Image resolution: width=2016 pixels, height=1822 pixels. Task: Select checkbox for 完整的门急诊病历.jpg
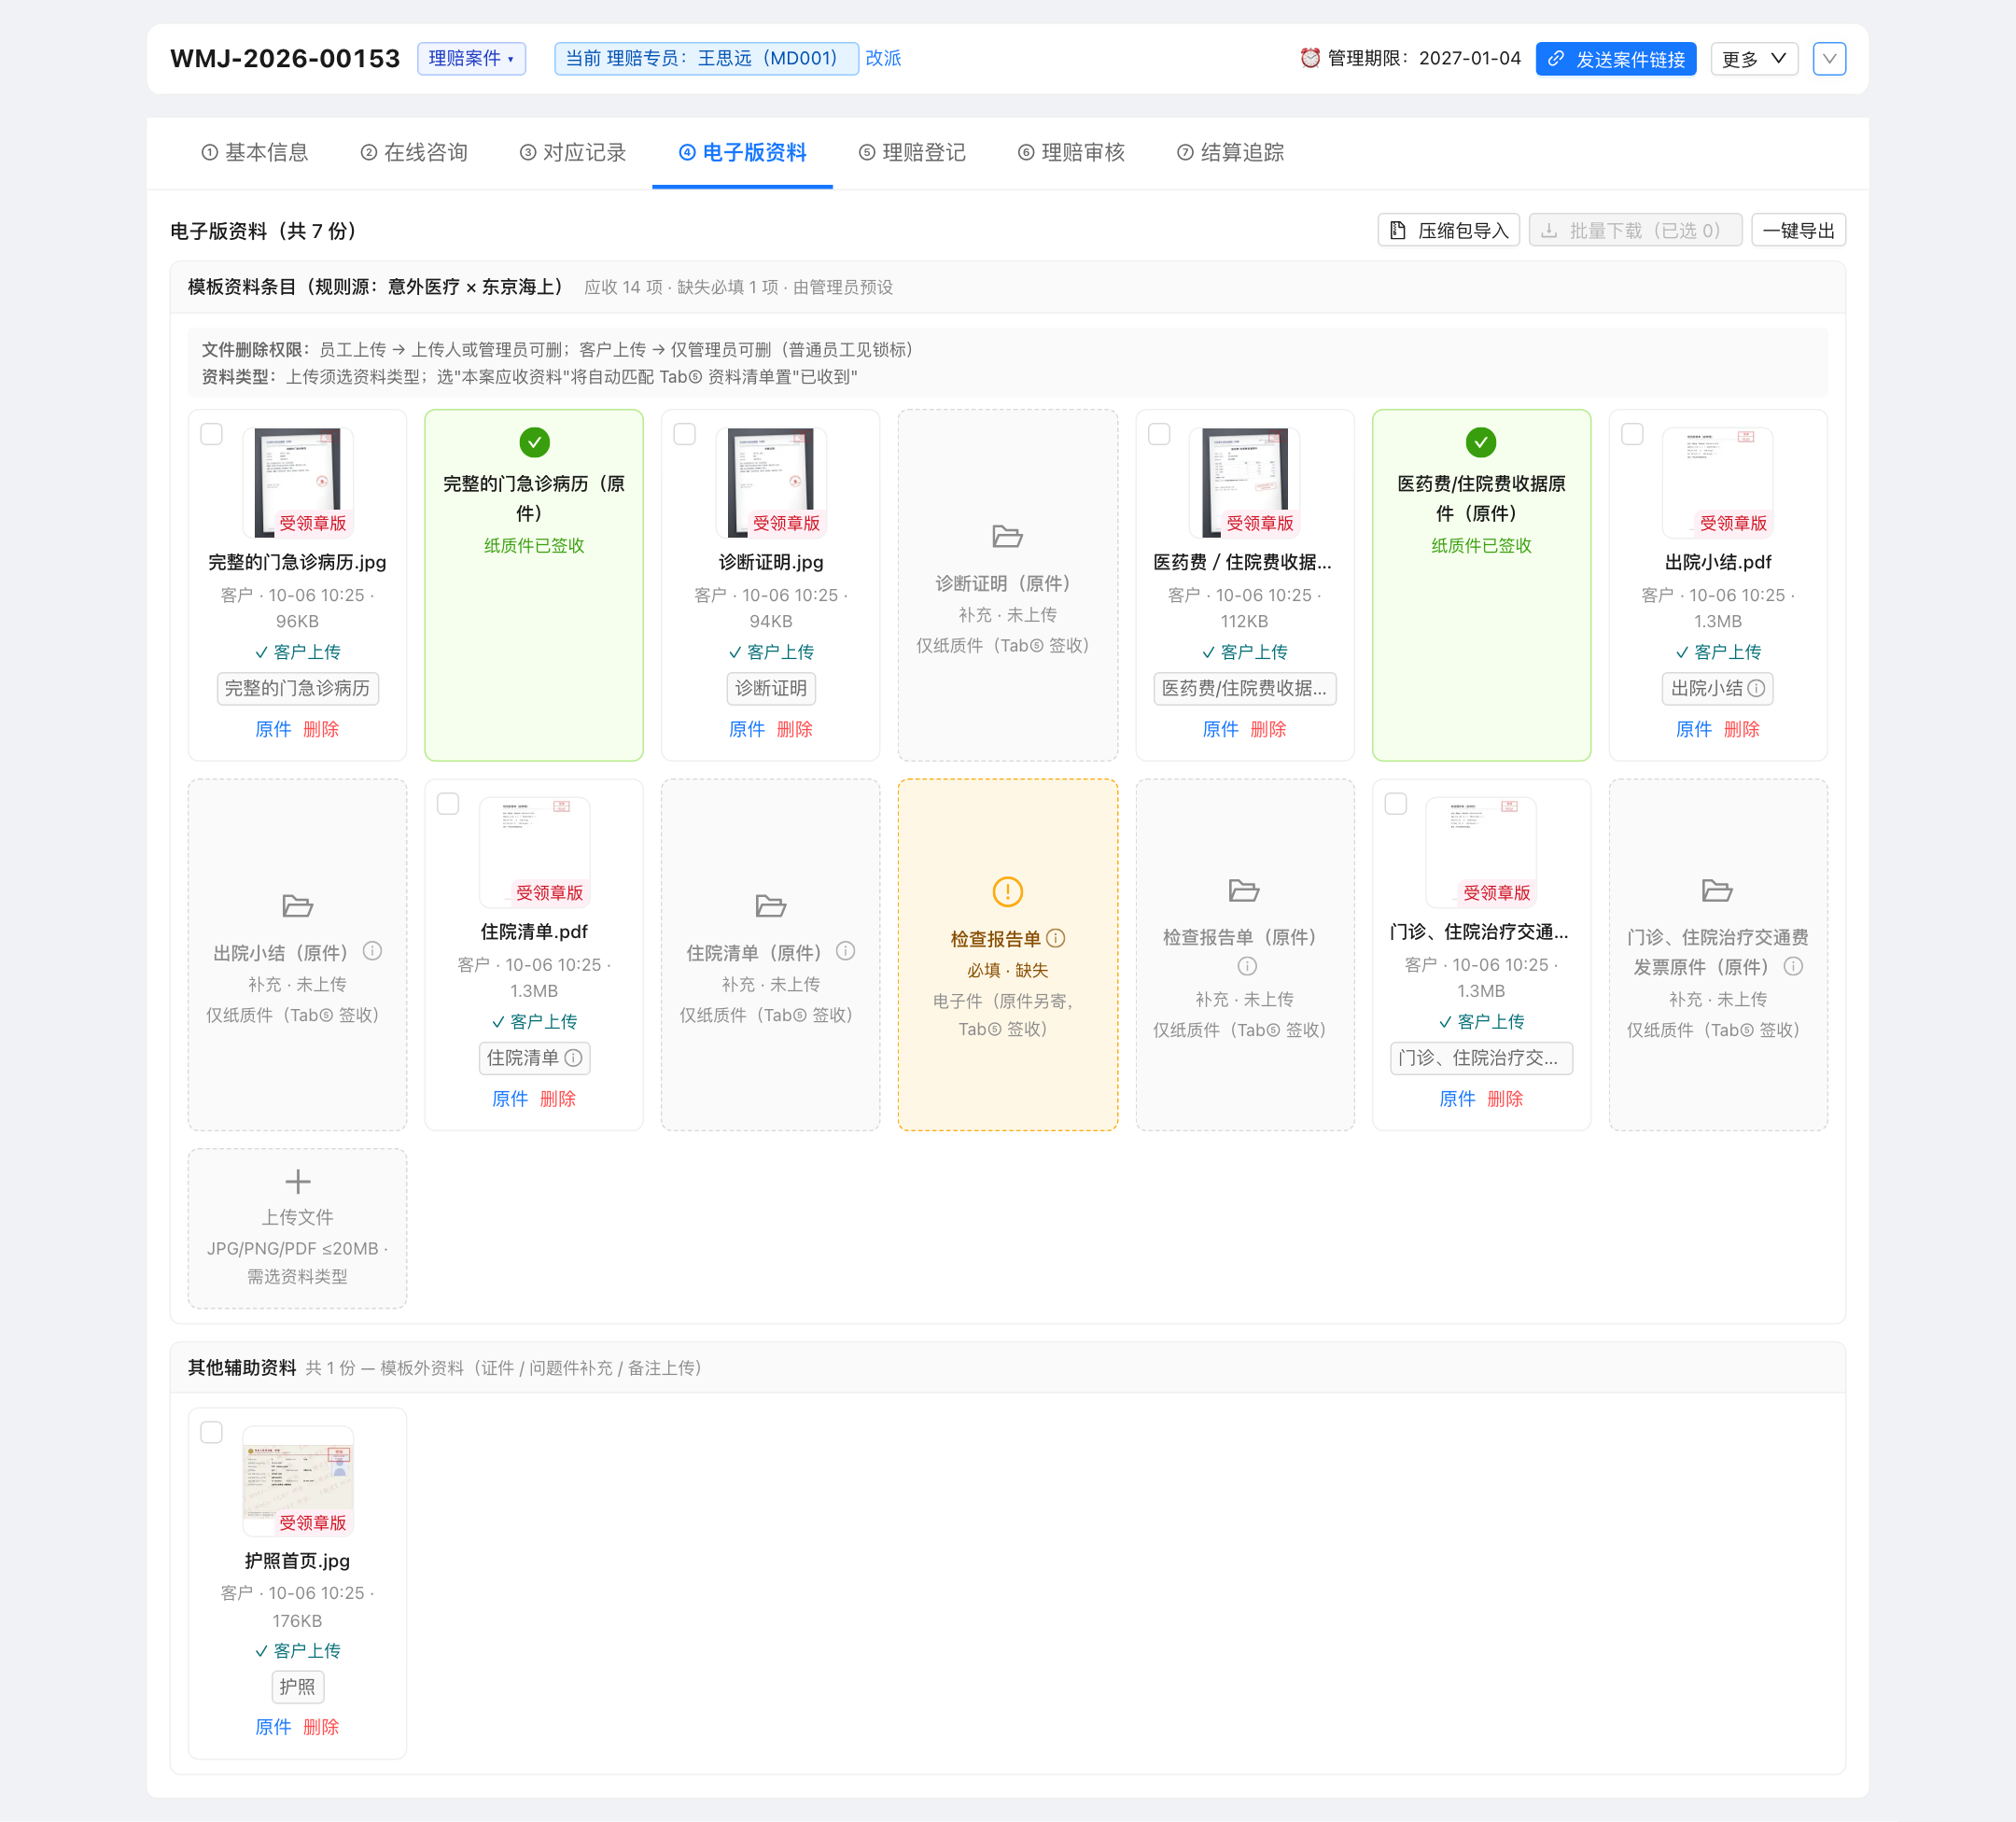point(212,434)
